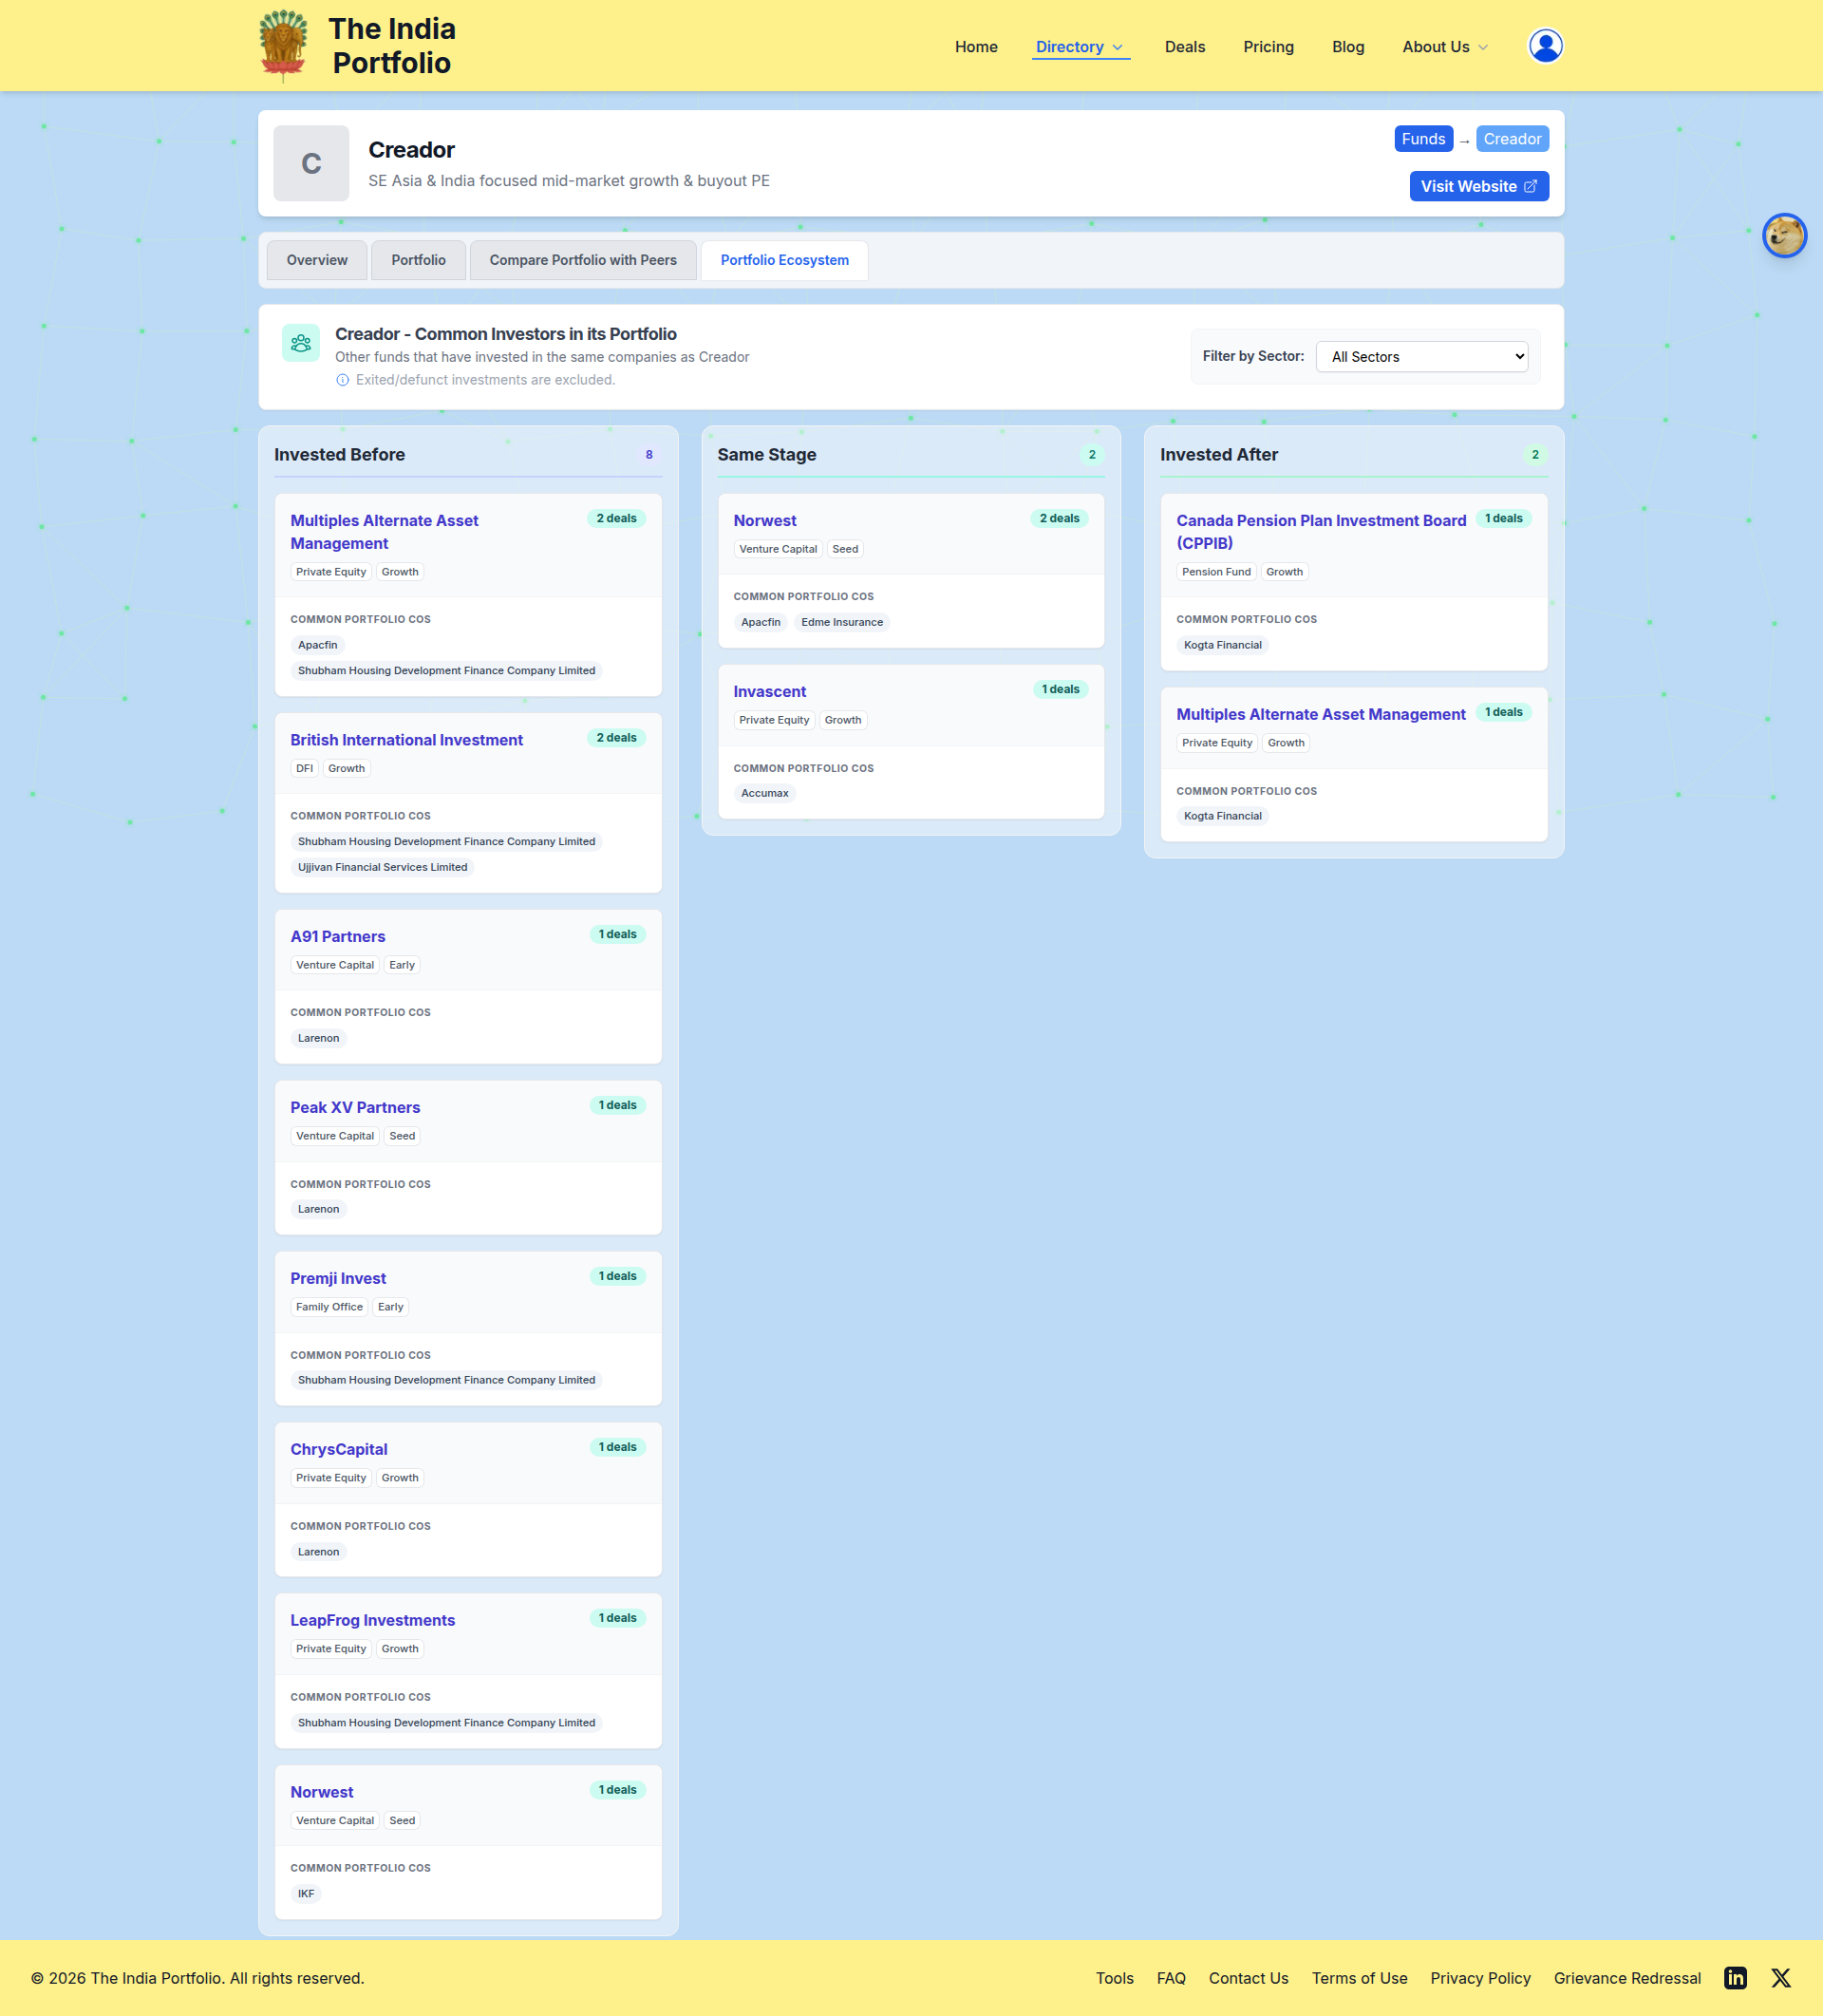Open the Grievance Redressal footer link
The image size is (1823, 2016).
tap(1627, 1978)
